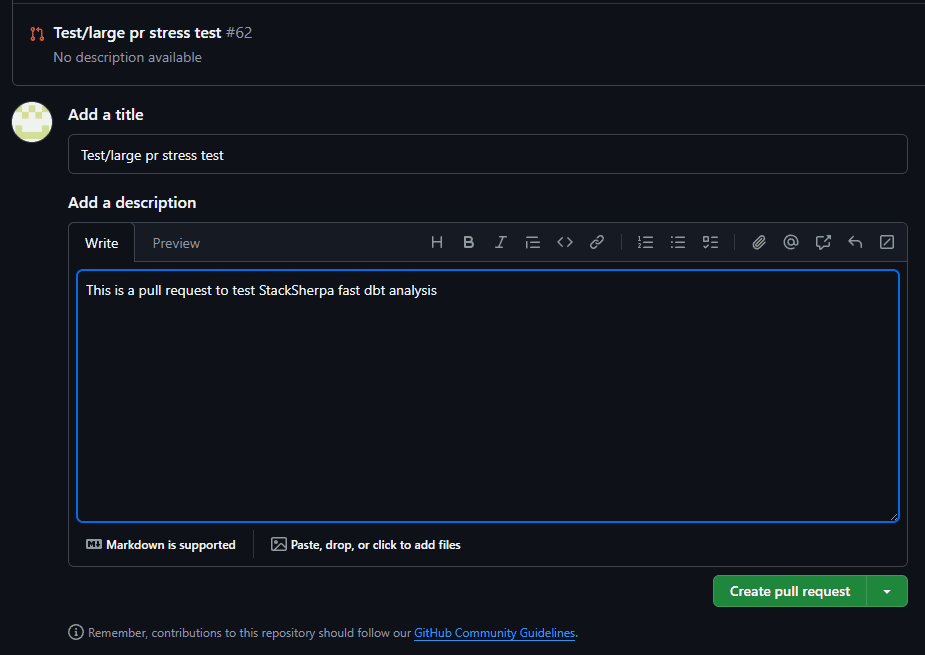
Task: Mention a user with the @ icon
Action: click(790, 241)
